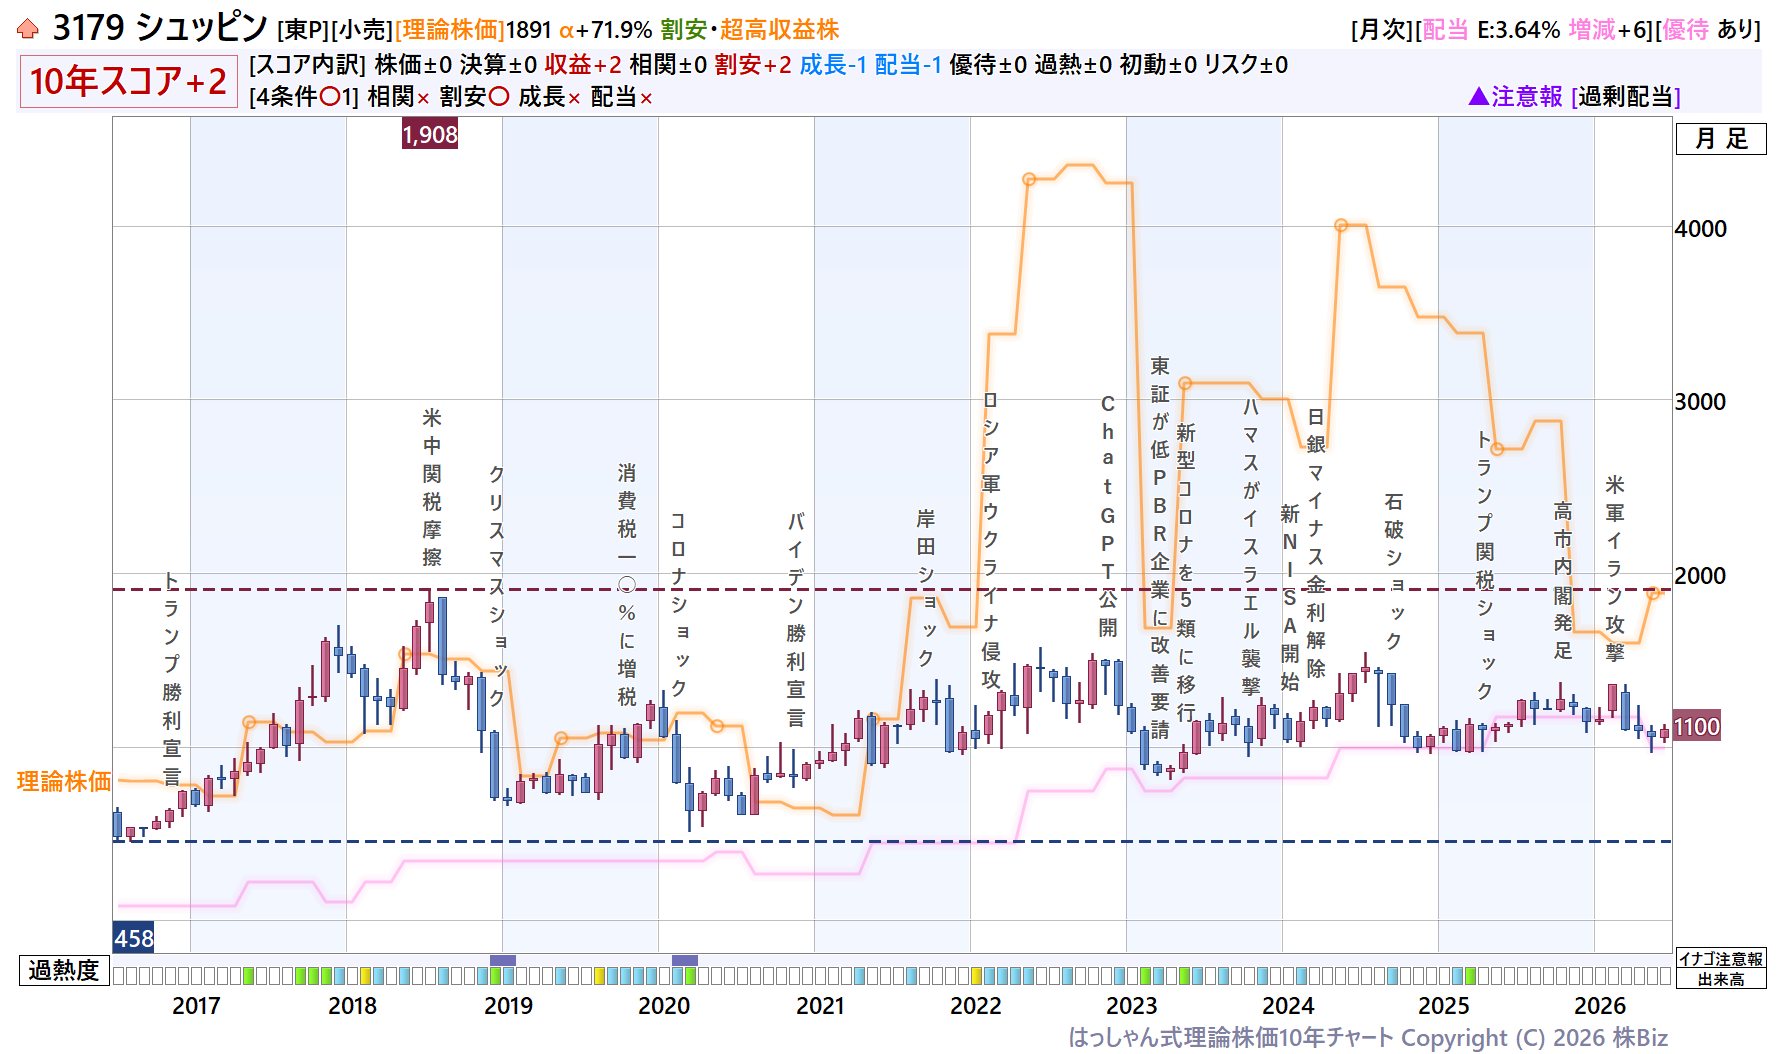This screenshot has width=1780, height=1054.
Task: Click the 過熱度 heat indicator label
Action: 64,970
